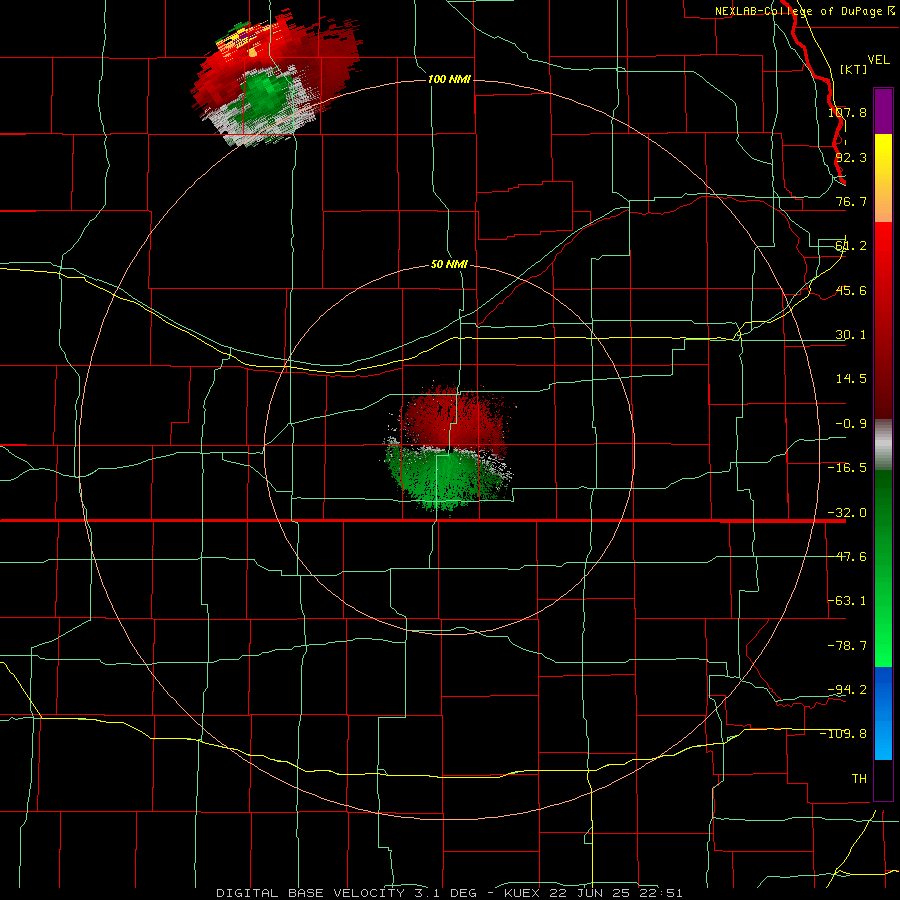900x900 pixels.
Task: Click the distant northwest storm velocity echo
Action: (276, 77)
